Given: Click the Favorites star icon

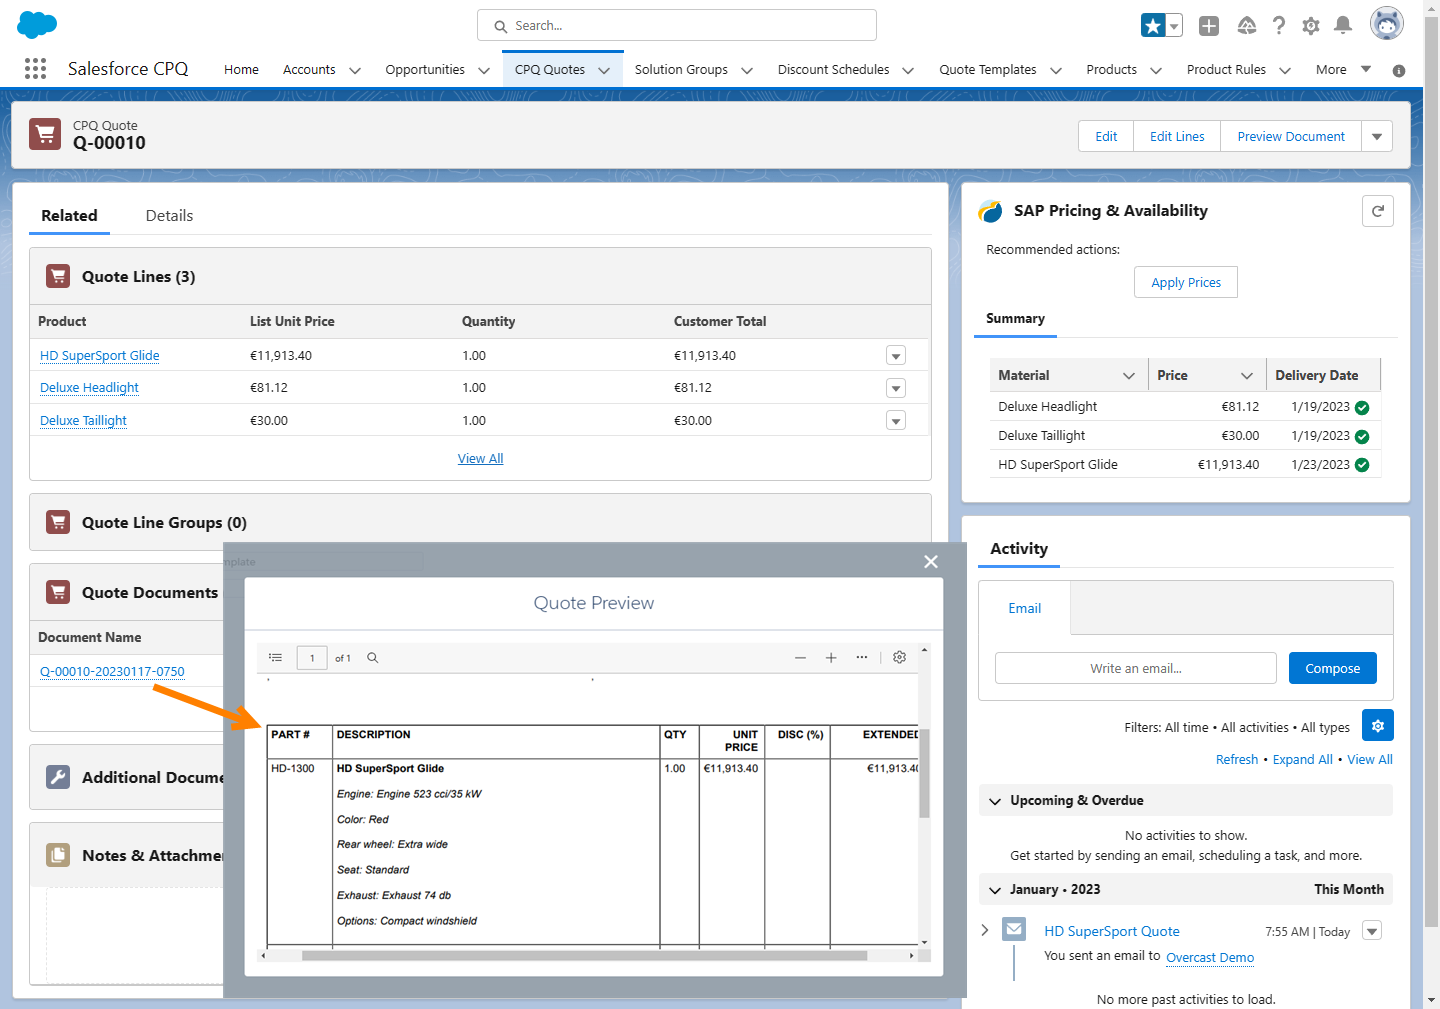Looking at the screenshot, I should click(x=1153, y=26).
